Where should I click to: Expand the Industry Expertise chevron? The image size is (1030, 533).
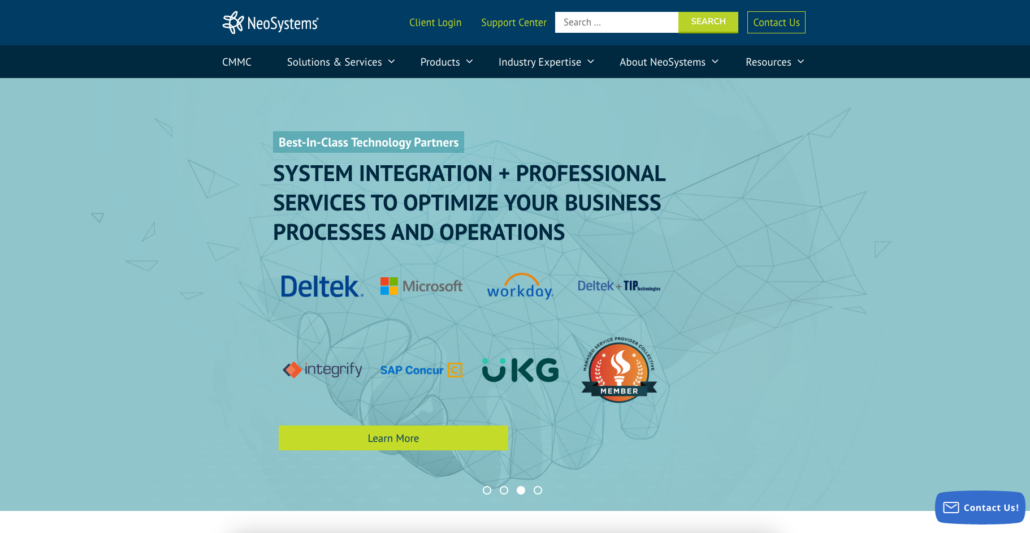click(591, 62)
